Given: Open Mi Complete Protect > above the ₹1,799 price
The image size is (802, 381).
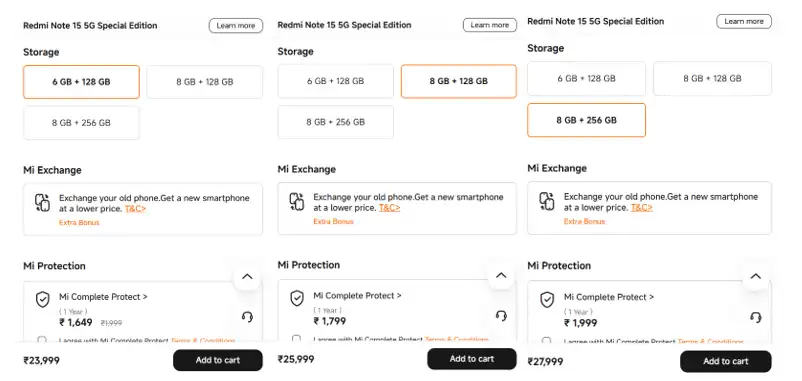Looking at the screenshot, I should (x=358, y=296).
